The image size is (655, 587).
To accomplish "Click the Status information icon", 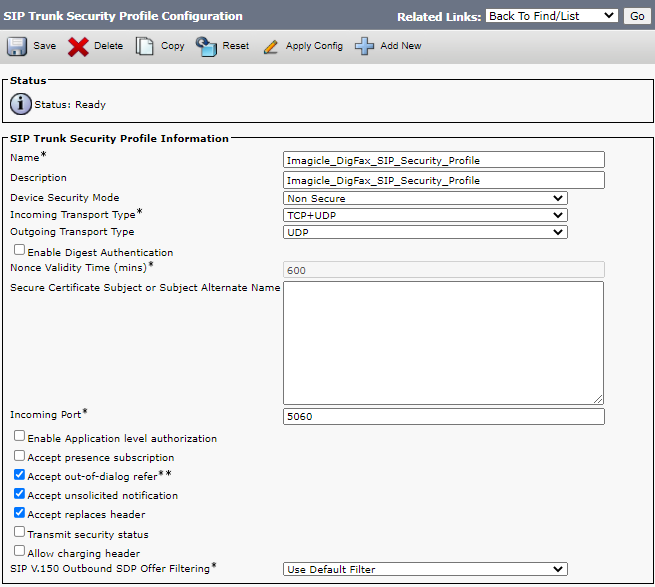I will (x=20, y=104).
